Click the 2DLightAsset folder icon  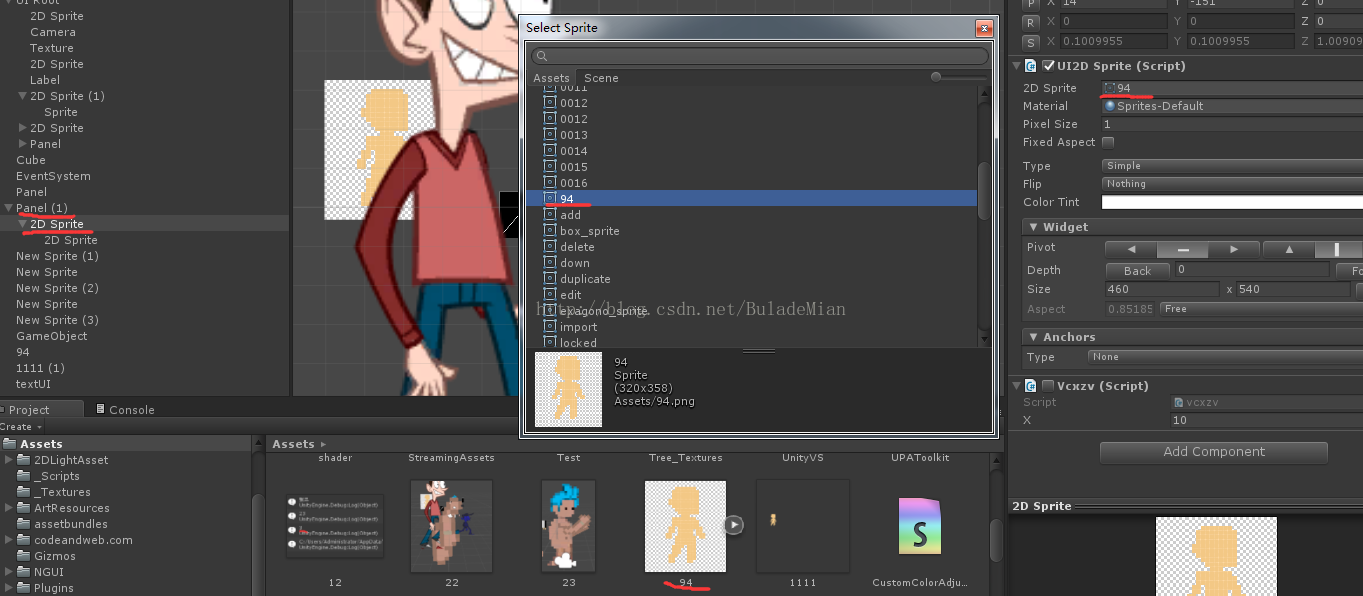pos(24,460)
